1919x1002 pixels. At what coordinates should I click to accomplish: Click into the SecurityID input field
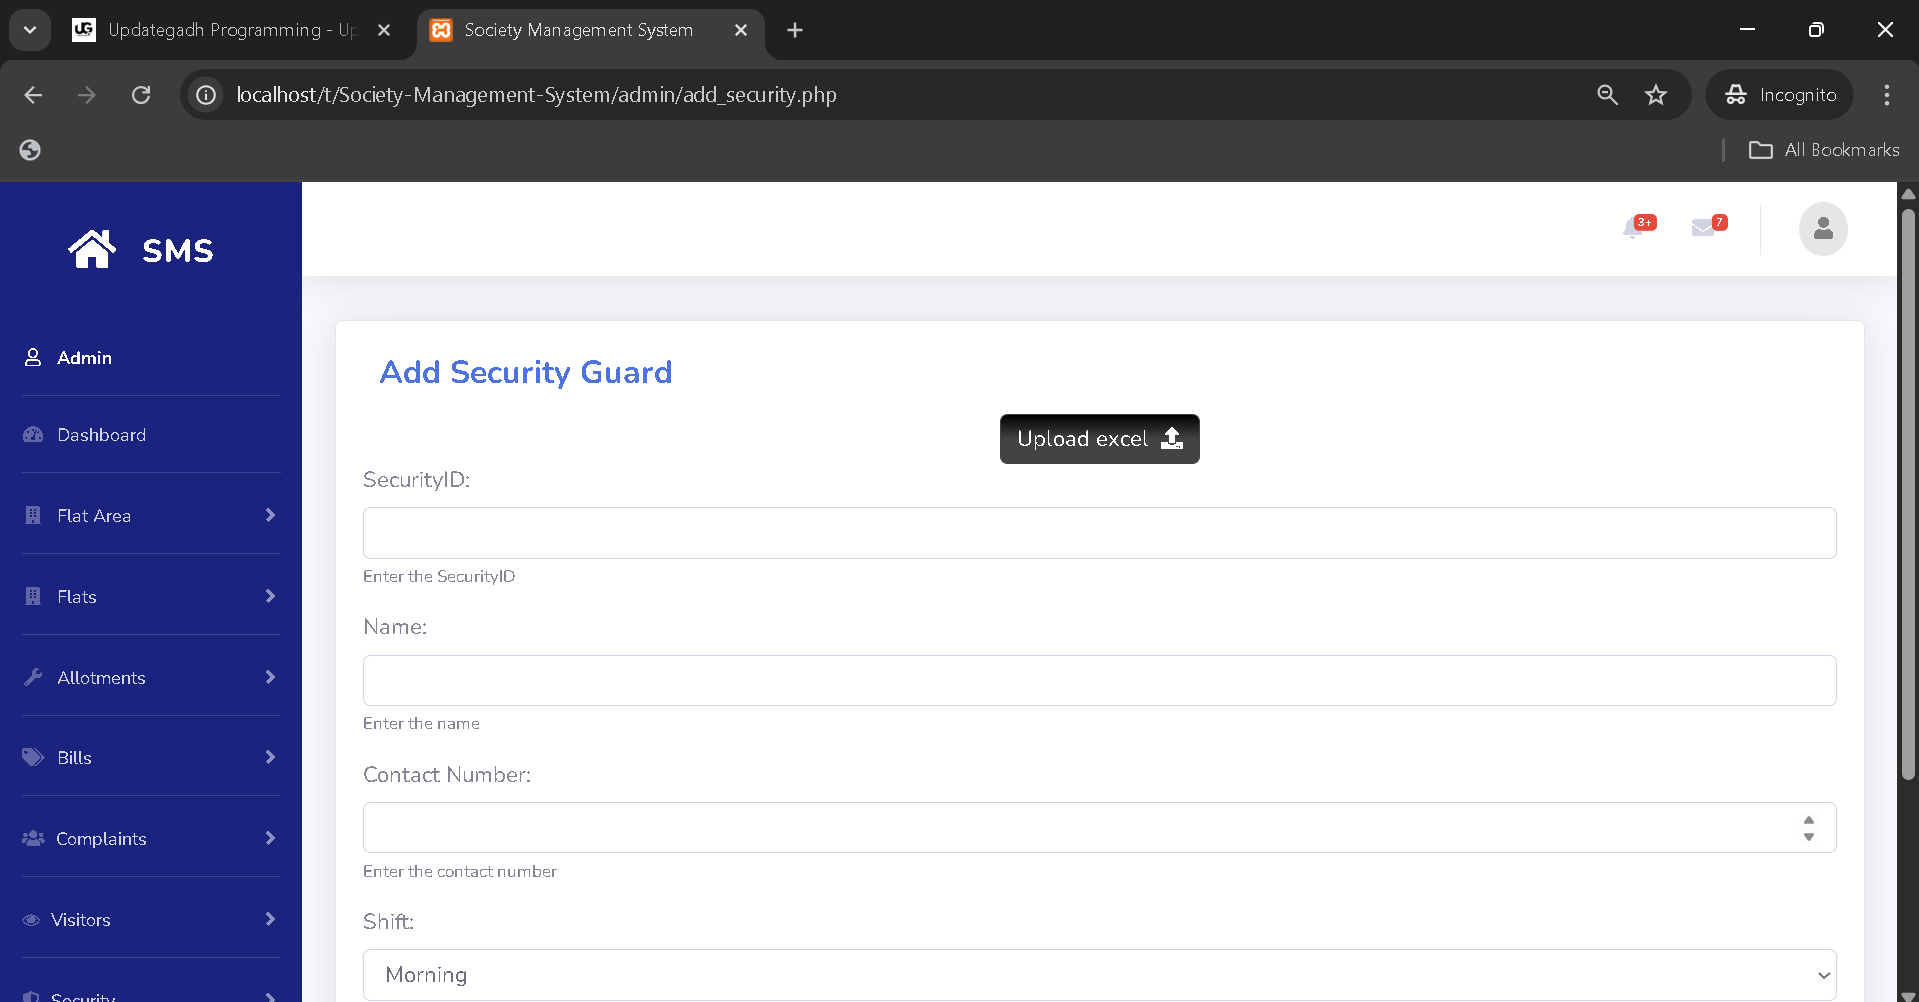point(1098,533)
